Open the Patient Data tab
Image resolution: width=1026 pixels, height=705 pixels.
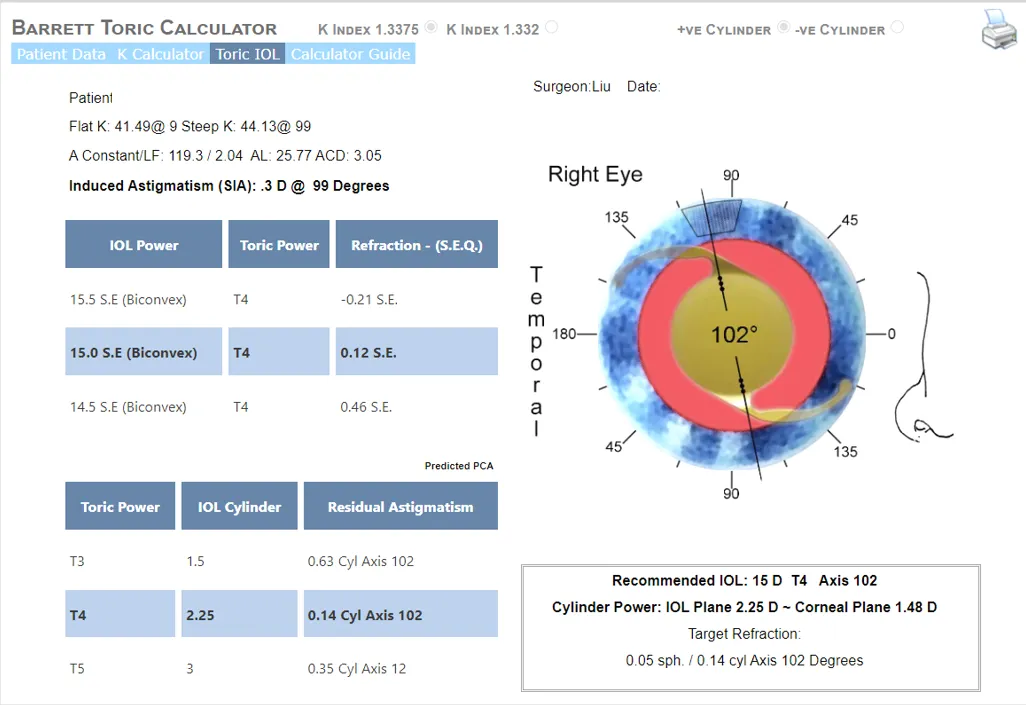61,54
